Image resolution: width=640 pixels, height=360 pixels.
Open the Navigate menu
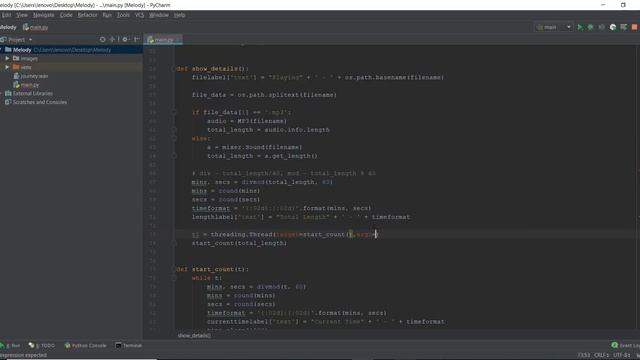pos(44,15)
